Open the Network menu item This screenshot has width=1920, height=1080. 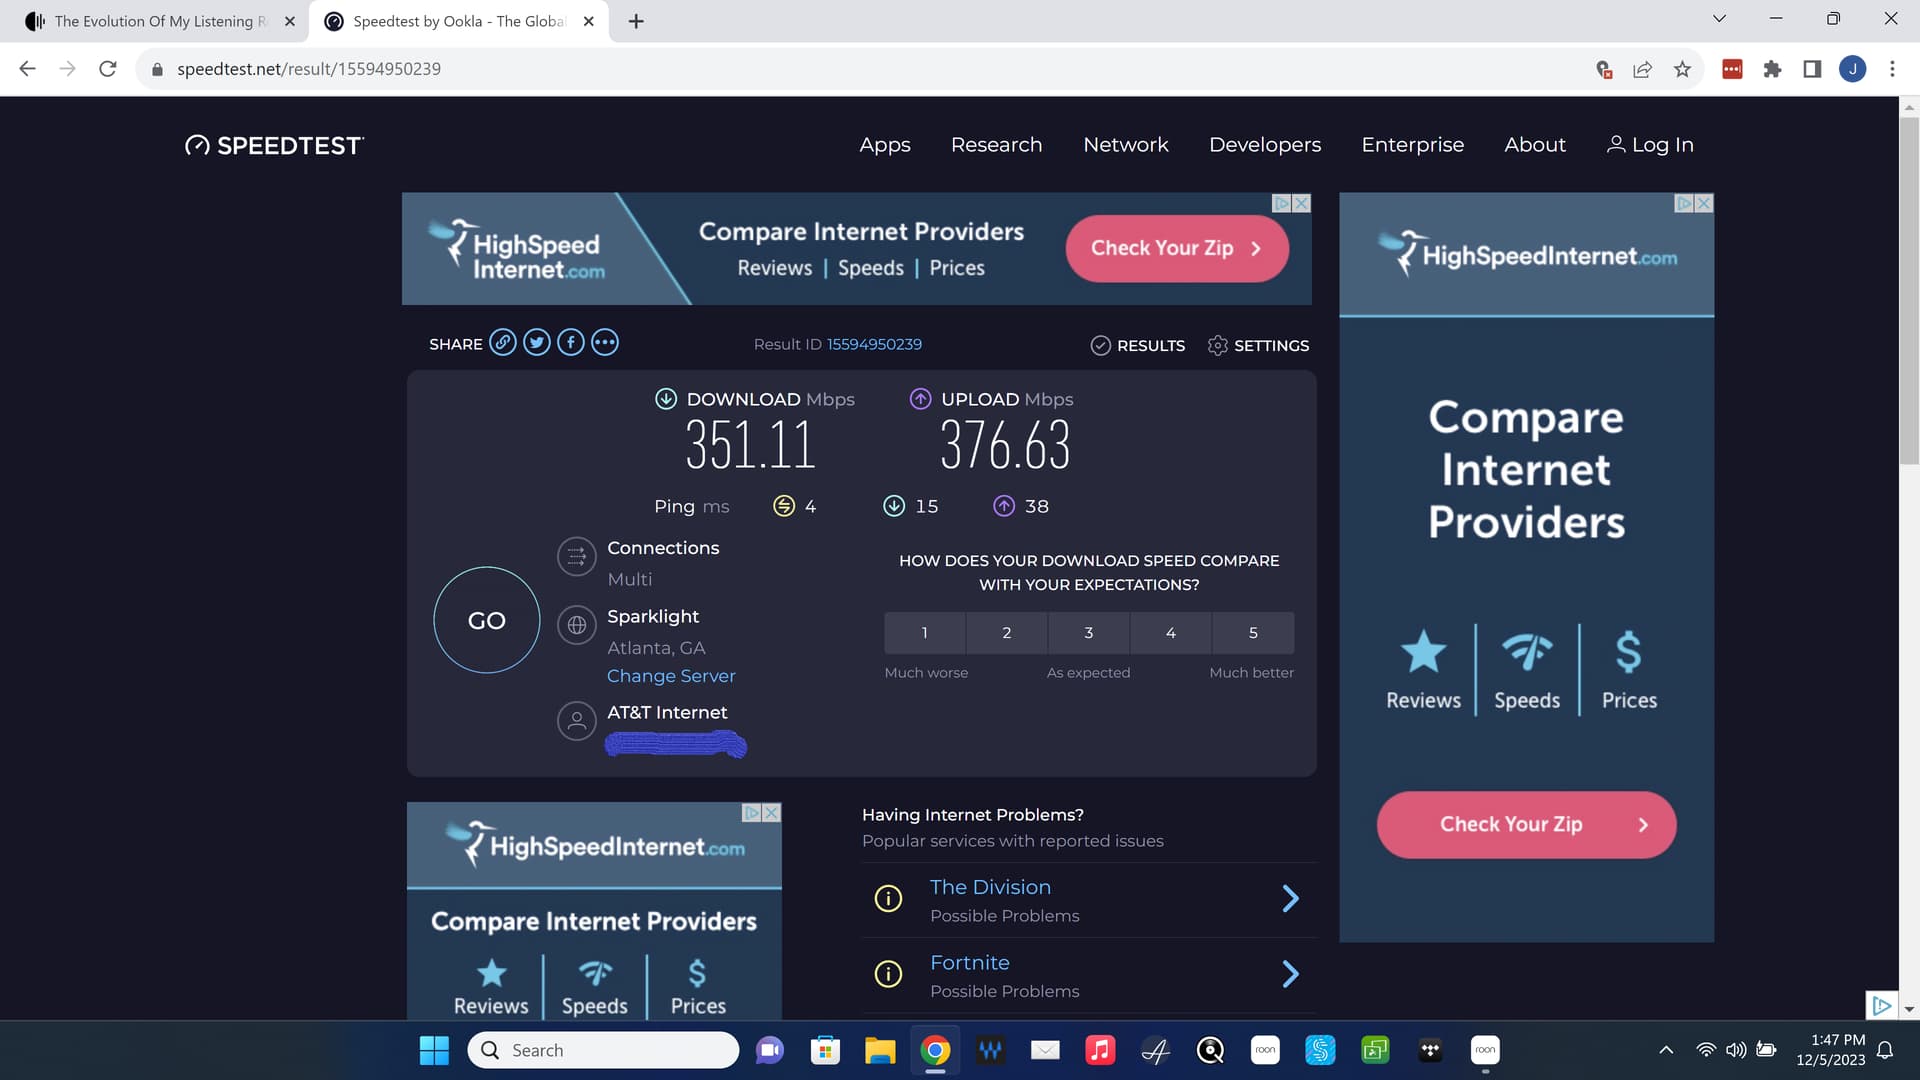(1126, 145)
